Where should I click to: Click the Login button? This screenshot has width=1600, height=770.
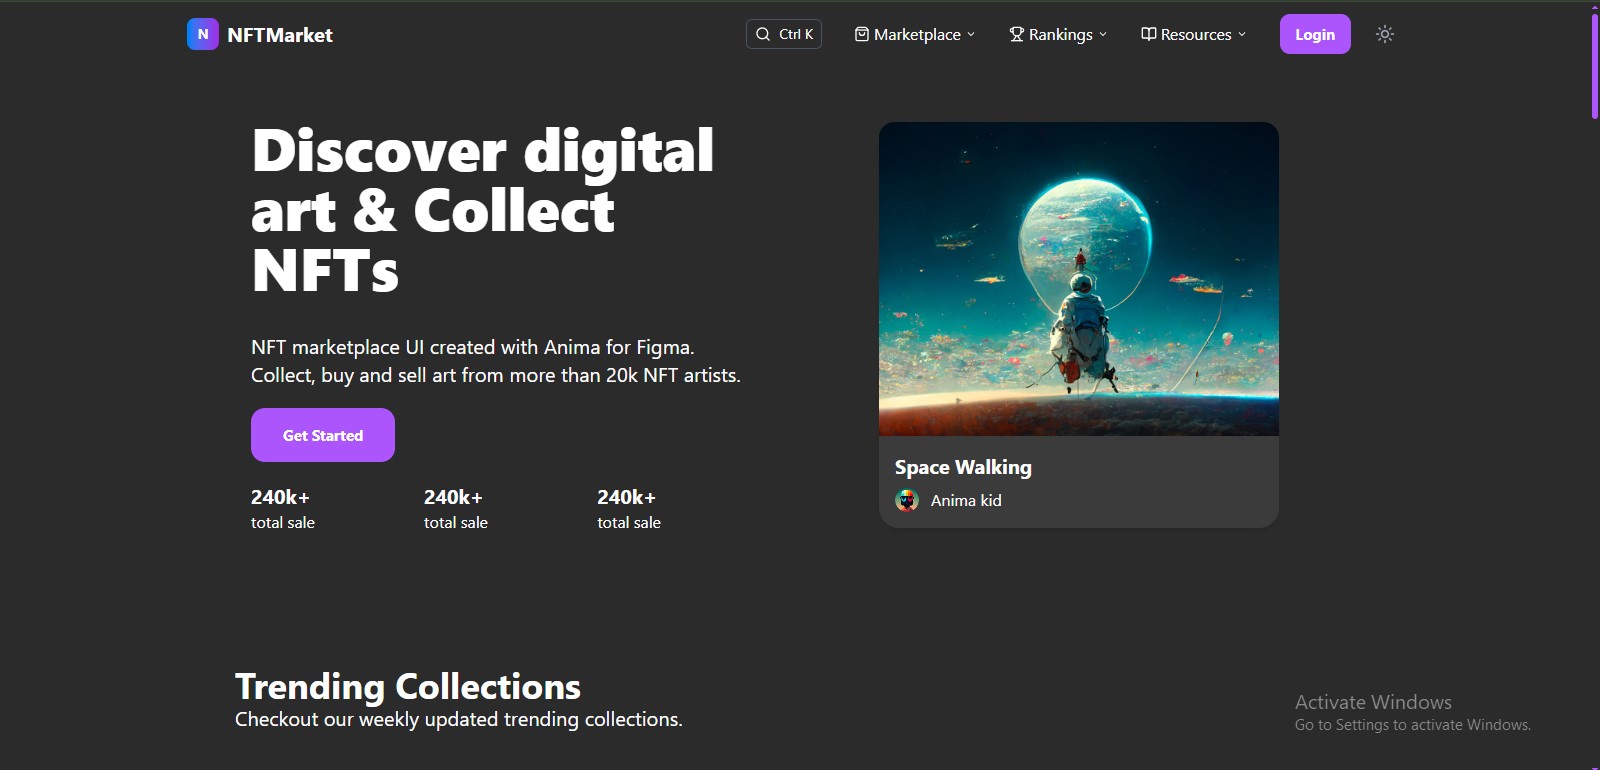click(x=1315, y=34)
